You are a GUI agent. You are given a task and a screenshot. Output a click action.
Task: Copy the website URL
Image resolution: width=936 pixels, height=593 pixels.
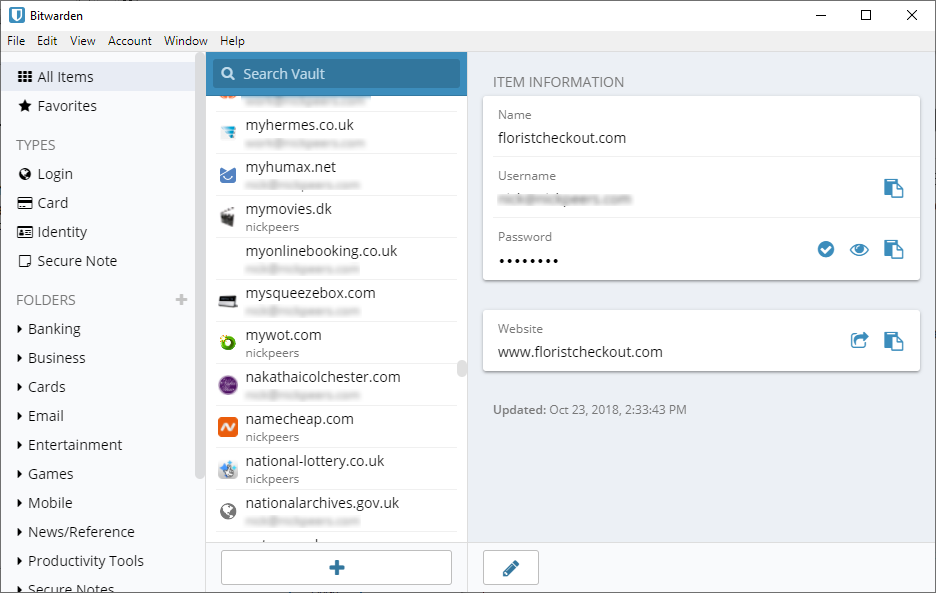(x=893, y=341)
